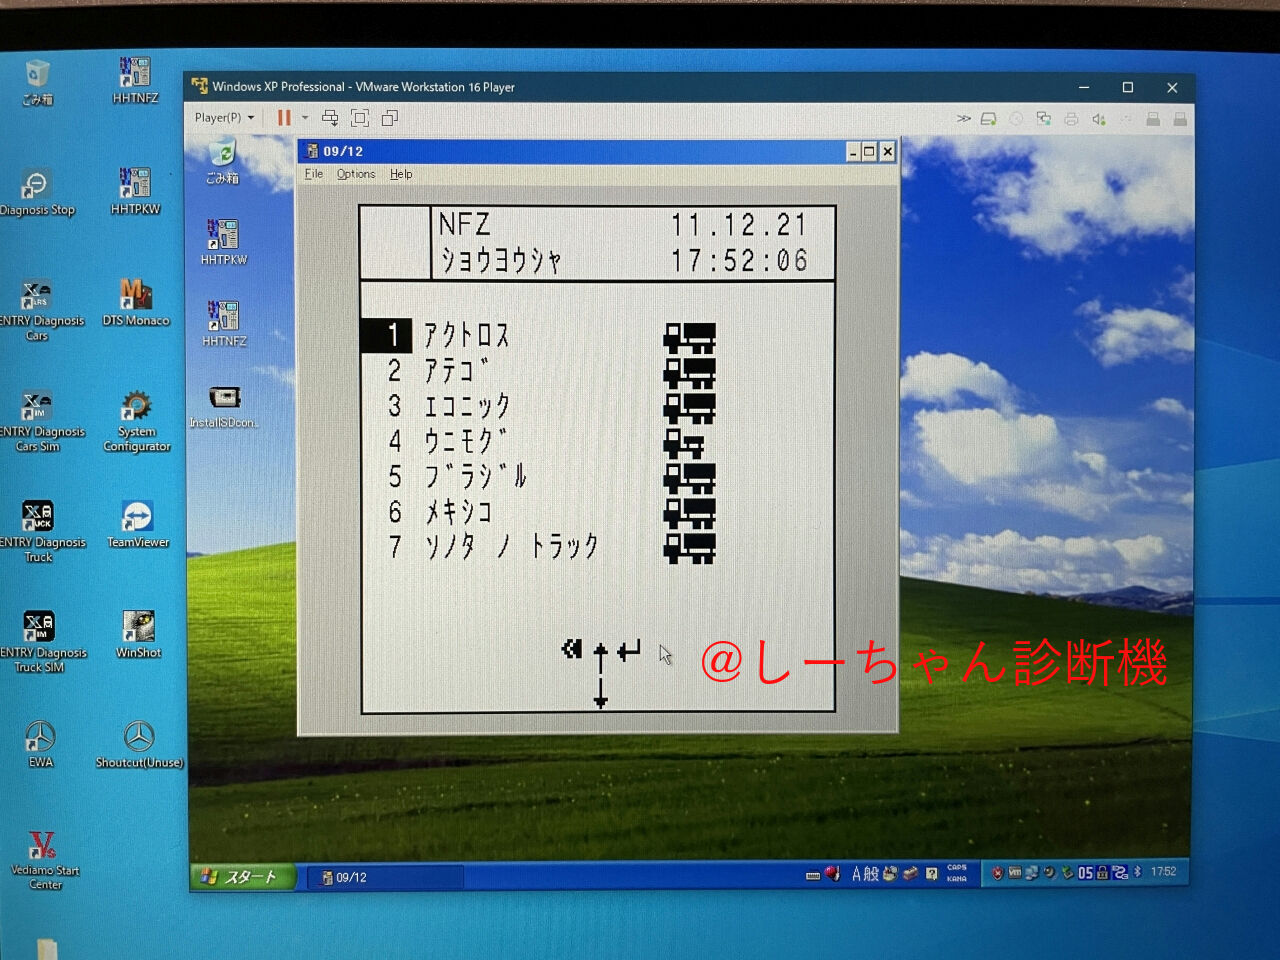Open the File menu in the HHT window

(x=312, y=173)
